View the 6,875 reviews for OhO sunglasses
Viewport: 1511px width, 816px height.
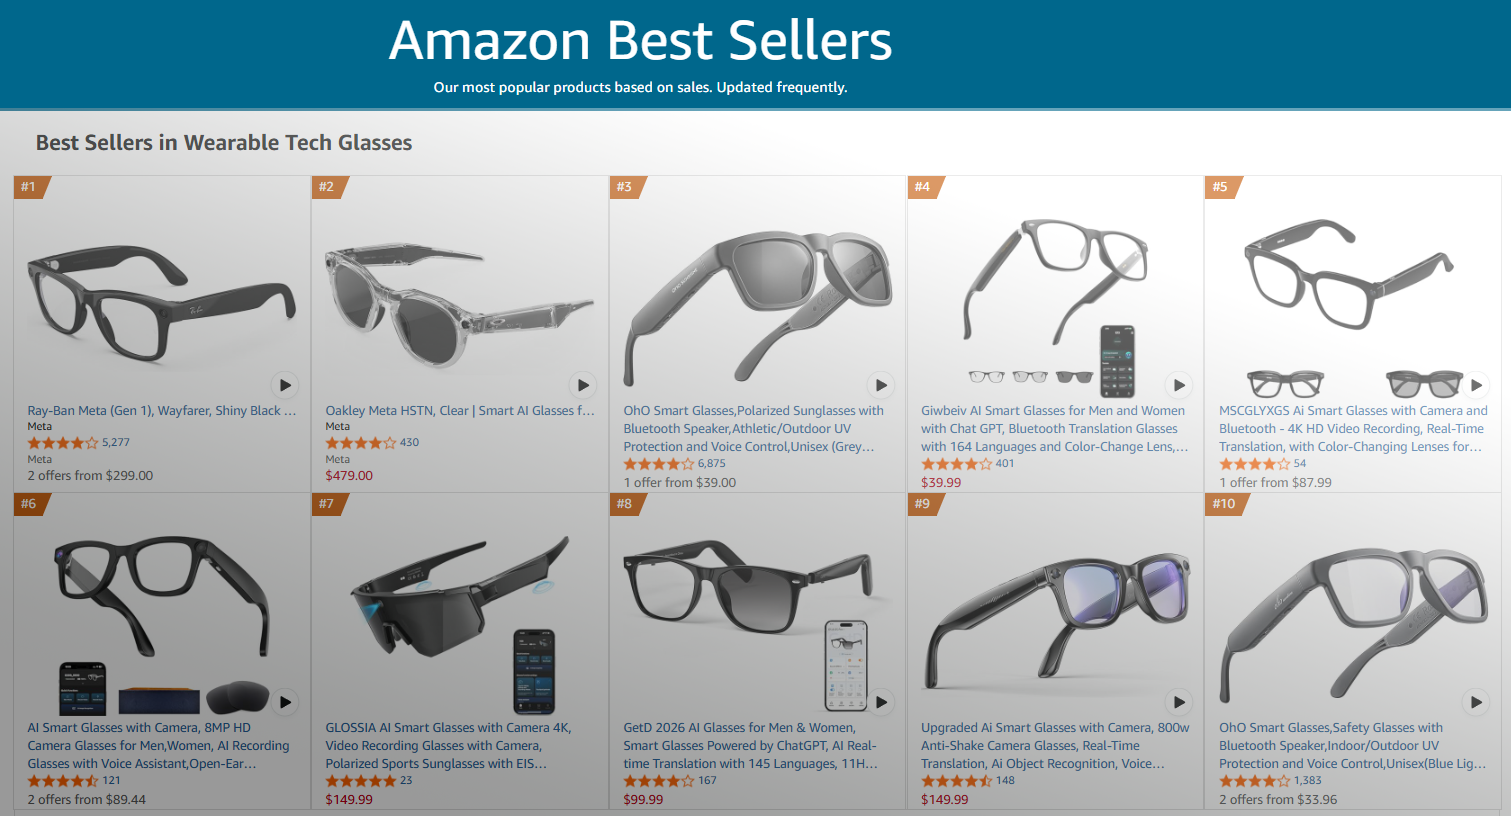tap(712, 464)
